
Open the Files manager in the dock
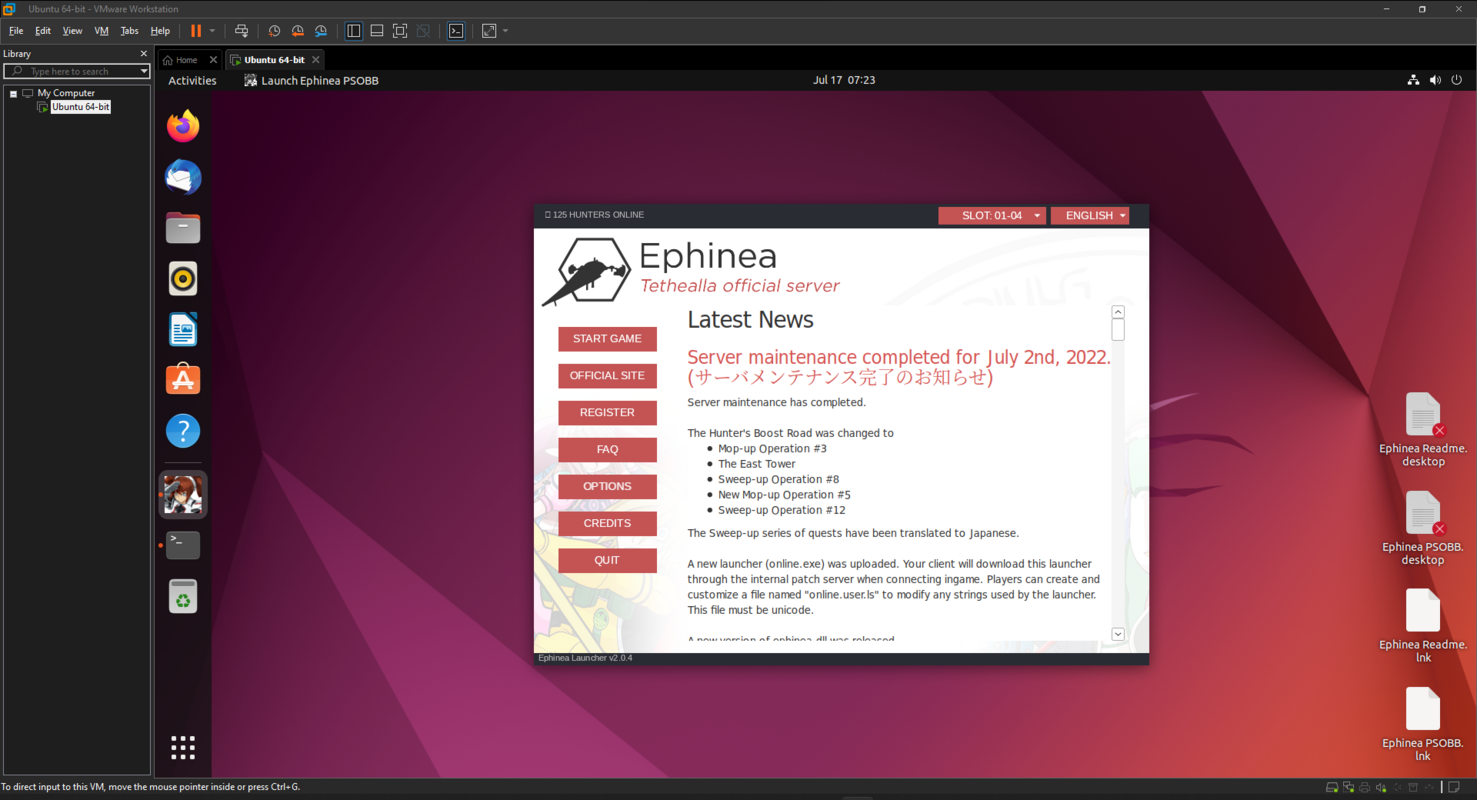coord(183,228)
